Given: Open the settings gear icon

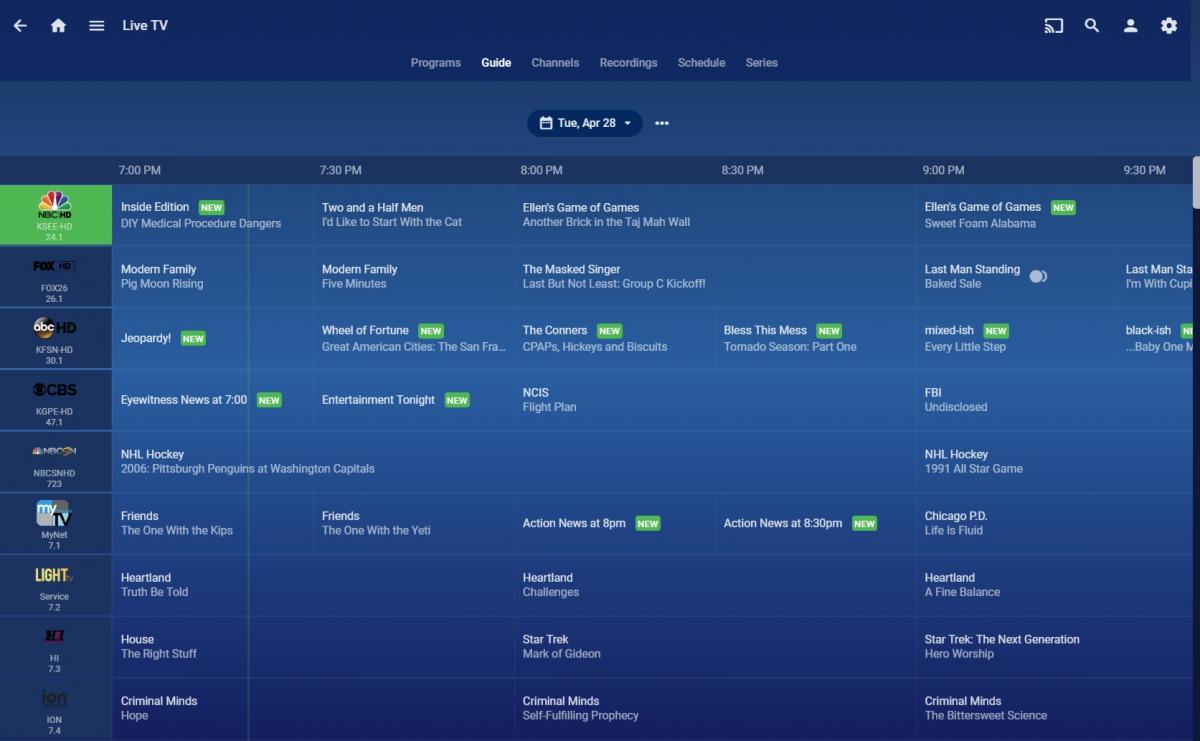Looking at the screenshot, I should point(1169,26).
